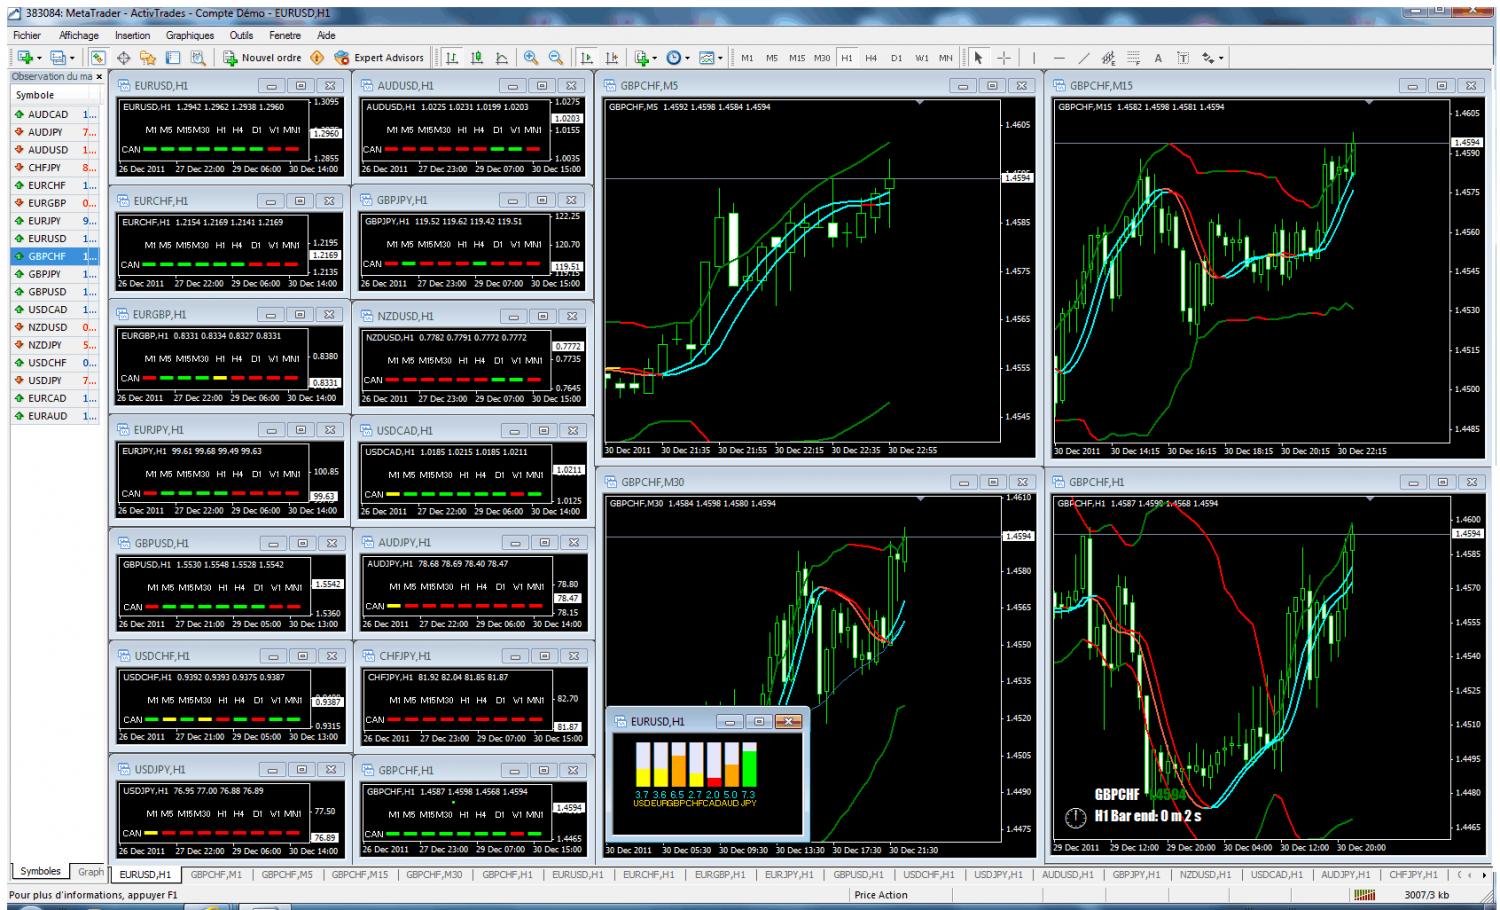The image size is (1500, 910).
Task: Open a new chart via toolbar icon
Action: (x=23, y=57)
